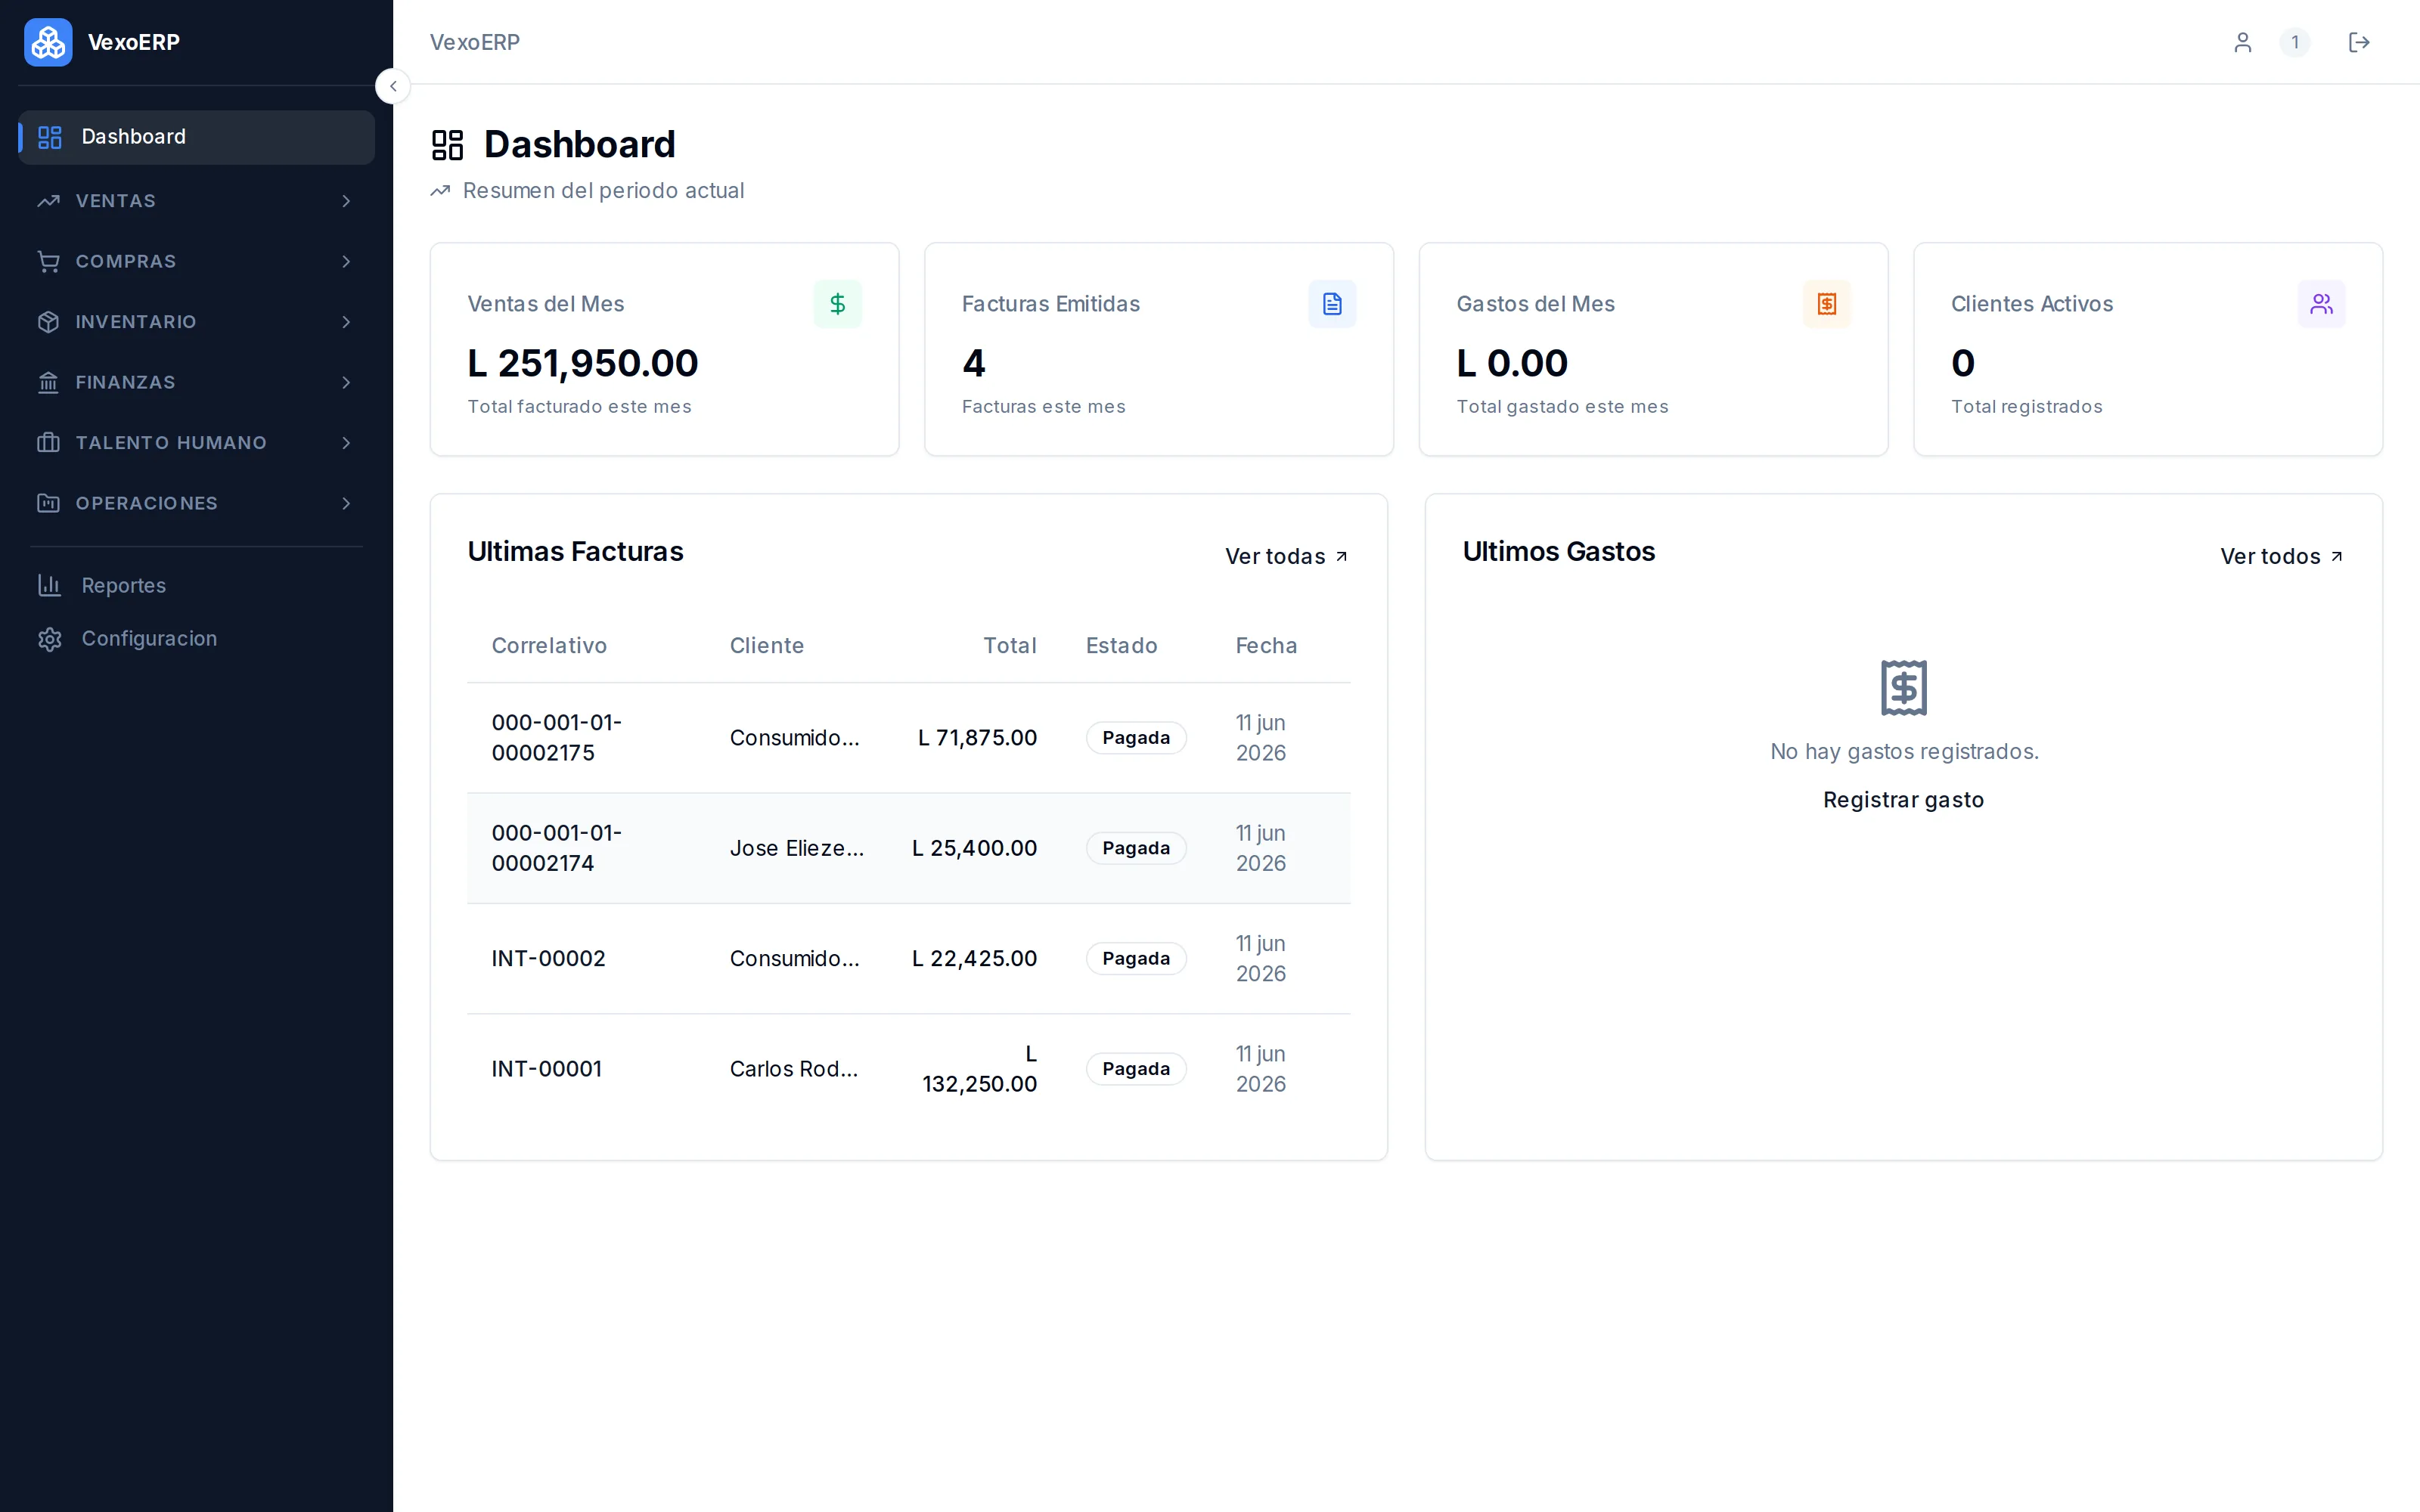Click Registrar gasto link

(x=1903, y=800)
